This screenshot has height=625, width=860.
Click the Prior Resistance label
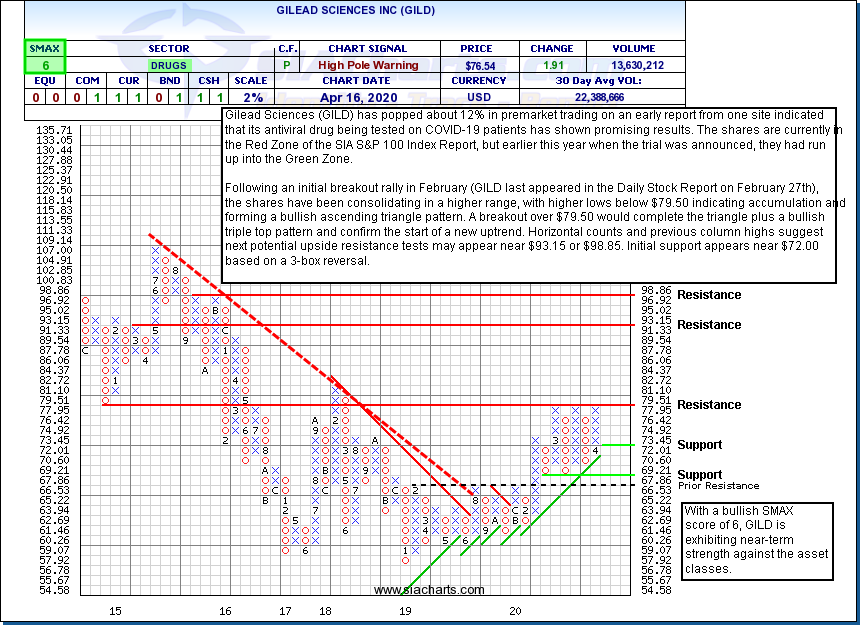[706, 486]
